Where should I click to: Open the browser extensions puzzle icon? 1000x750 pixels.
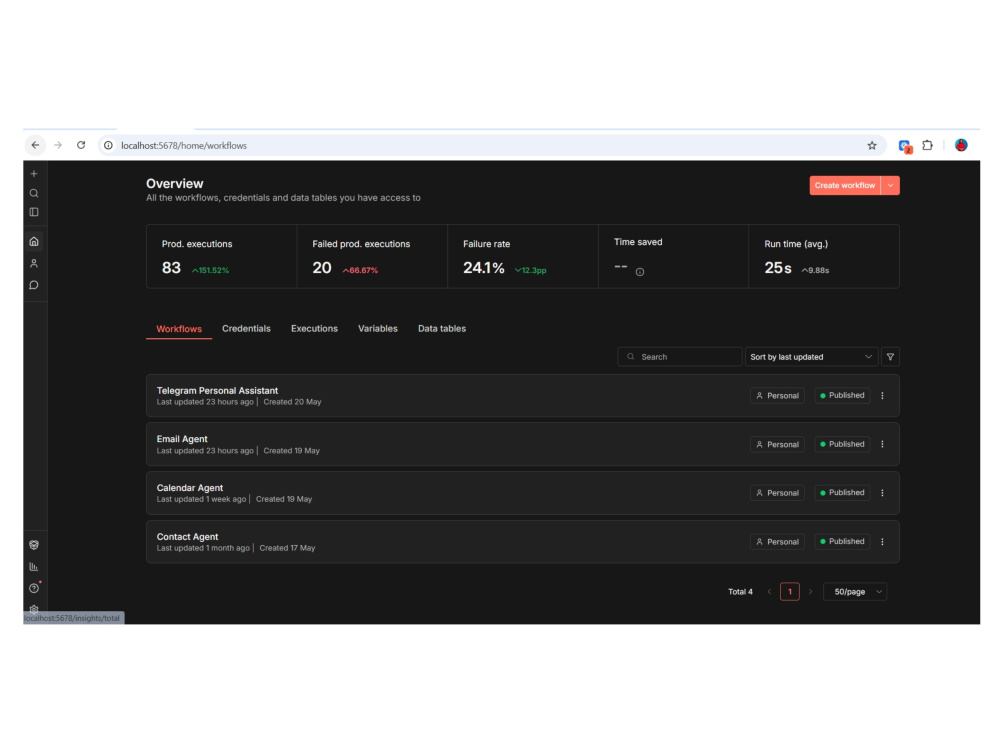927,145
